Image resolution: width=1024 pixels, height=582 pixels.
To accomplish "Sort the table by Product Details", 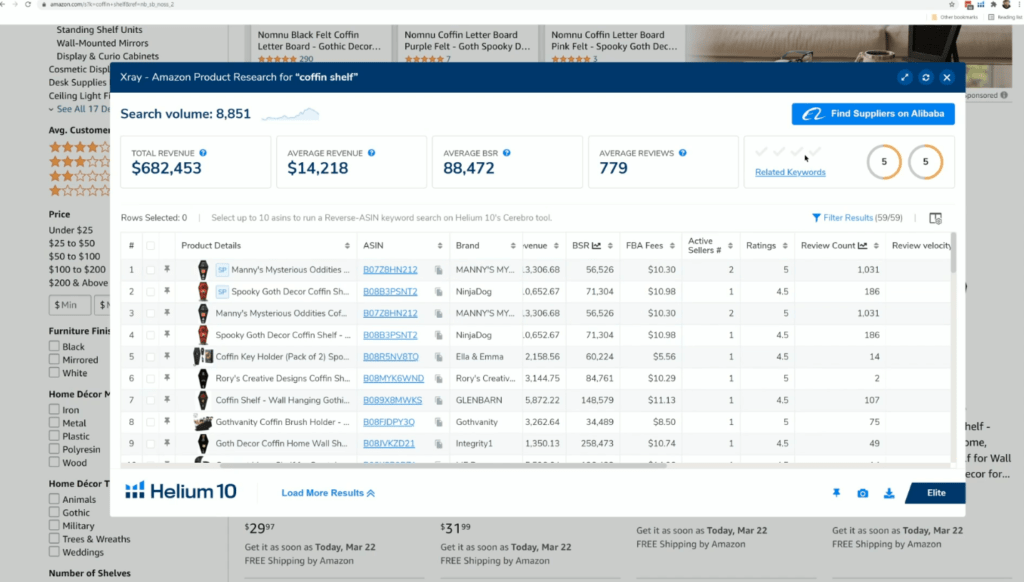I will click(347, 246).
